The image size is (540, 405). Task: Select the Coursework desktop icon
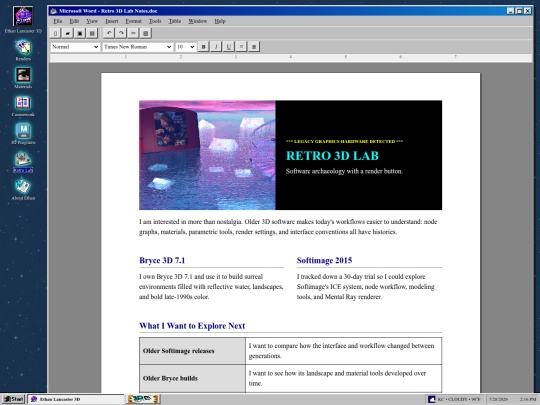click(23, 106)
